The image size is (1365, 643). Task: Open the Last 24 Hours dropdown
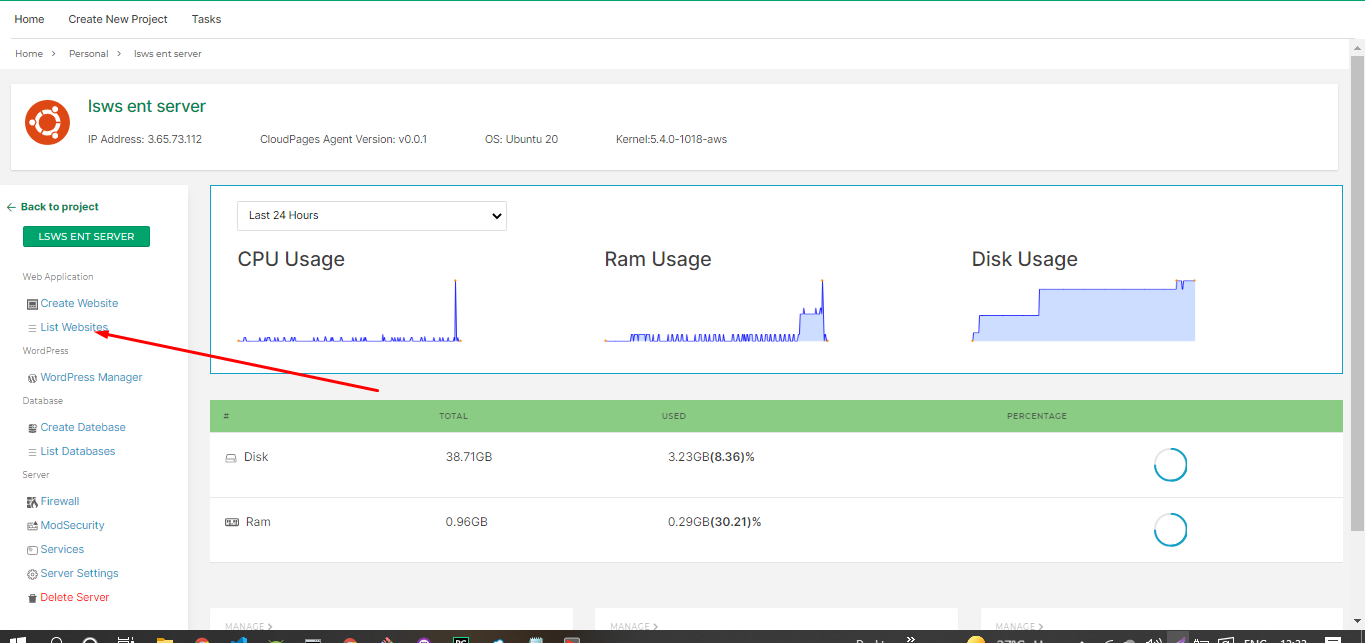[371, 215]
